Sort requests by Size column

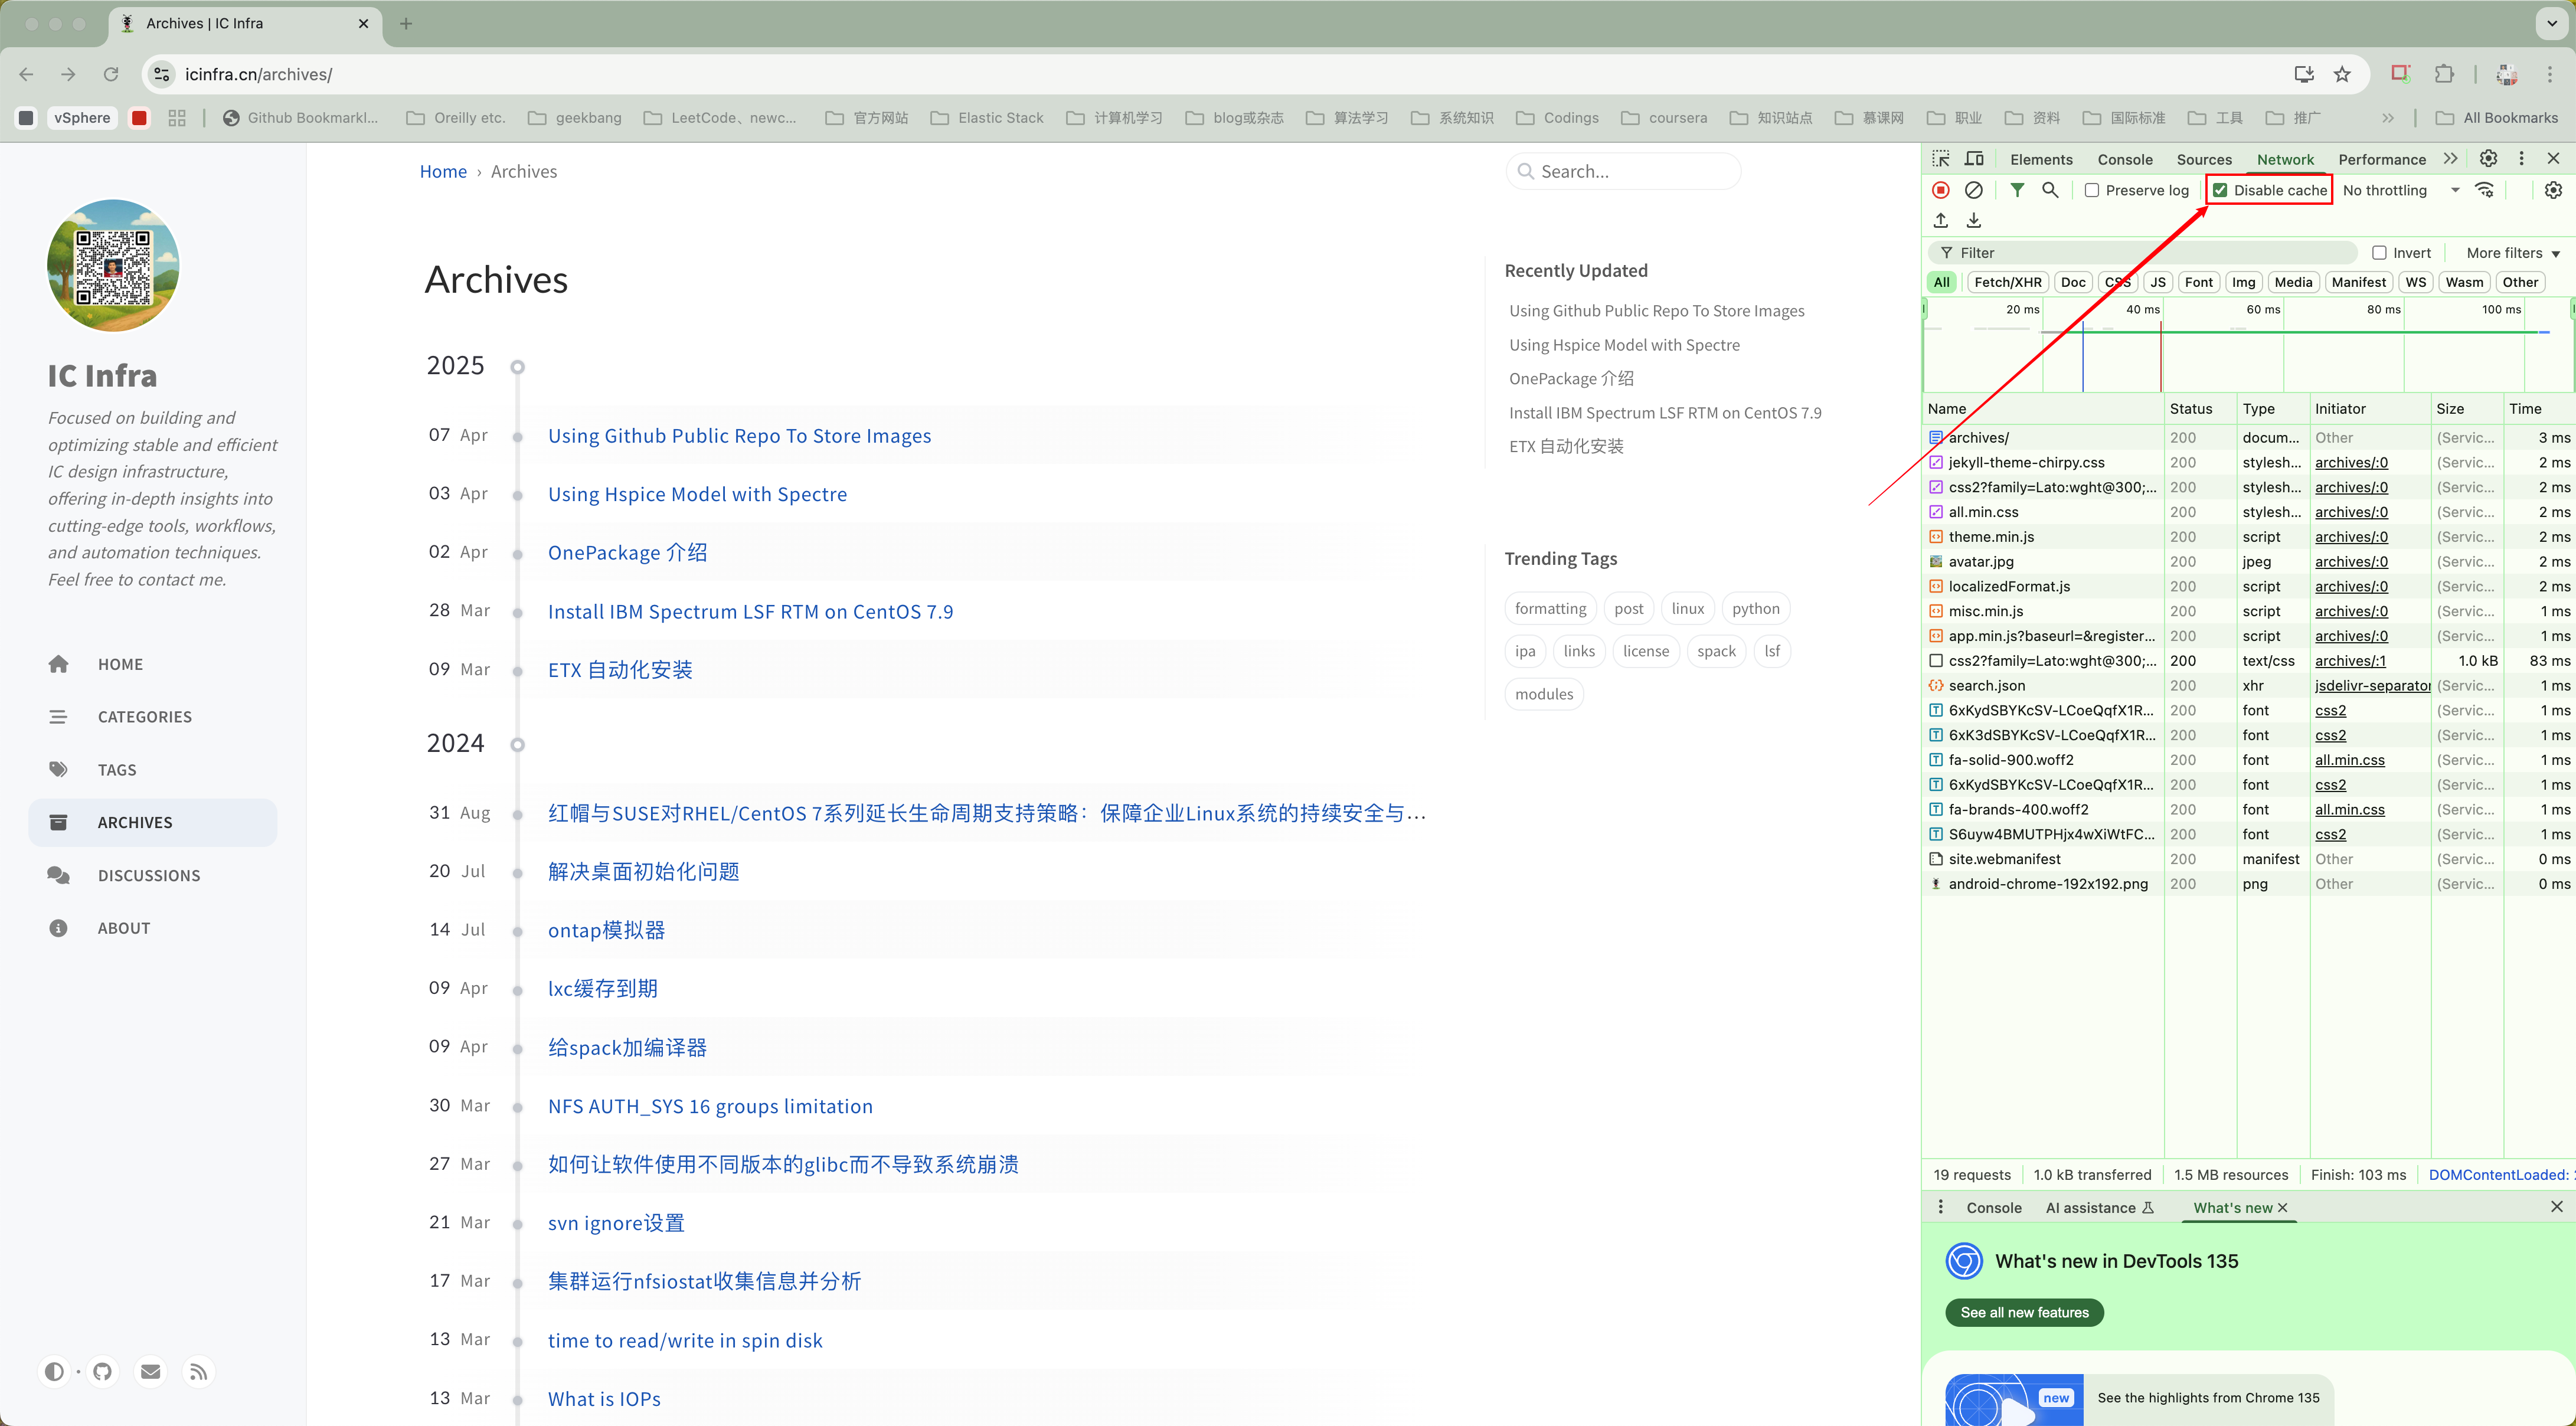pyautogui.click(x=2466, y=409)
